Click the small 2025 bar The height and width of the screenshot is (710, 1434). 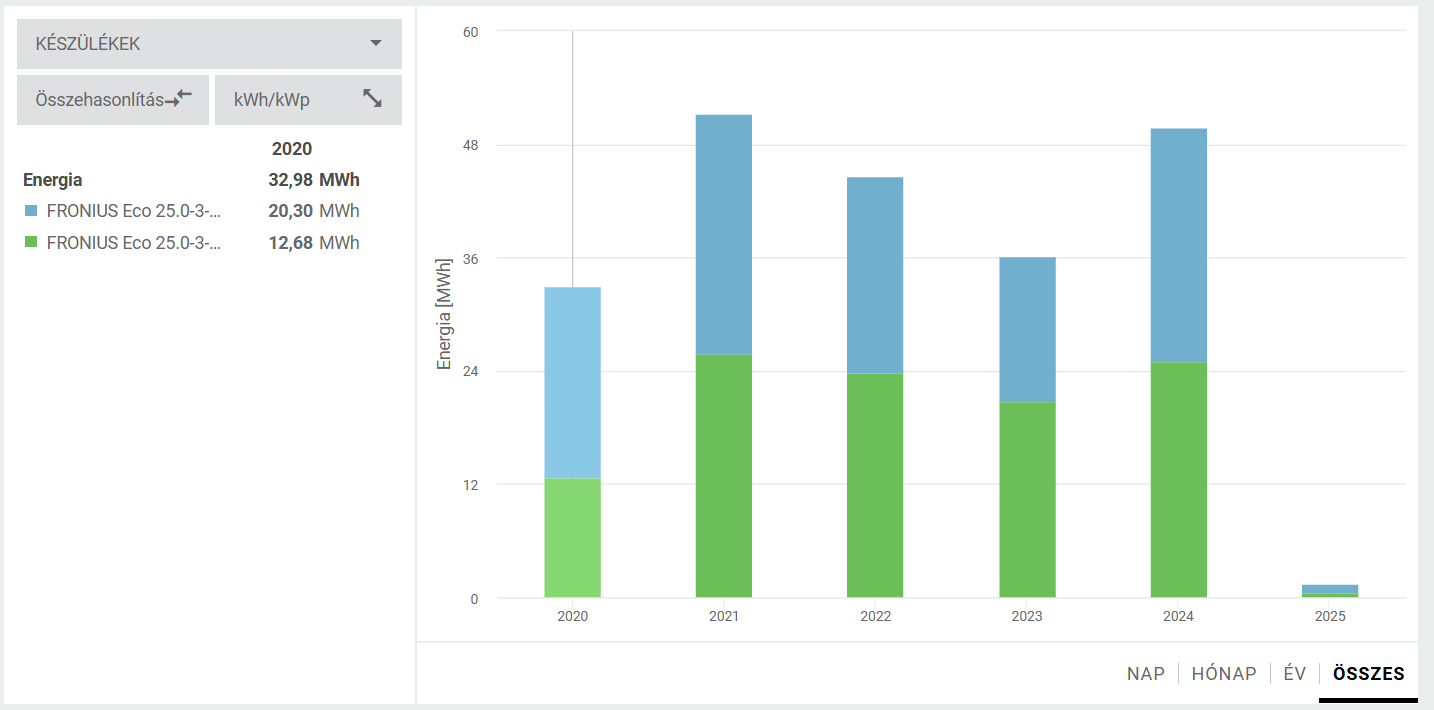[1330, 590]
